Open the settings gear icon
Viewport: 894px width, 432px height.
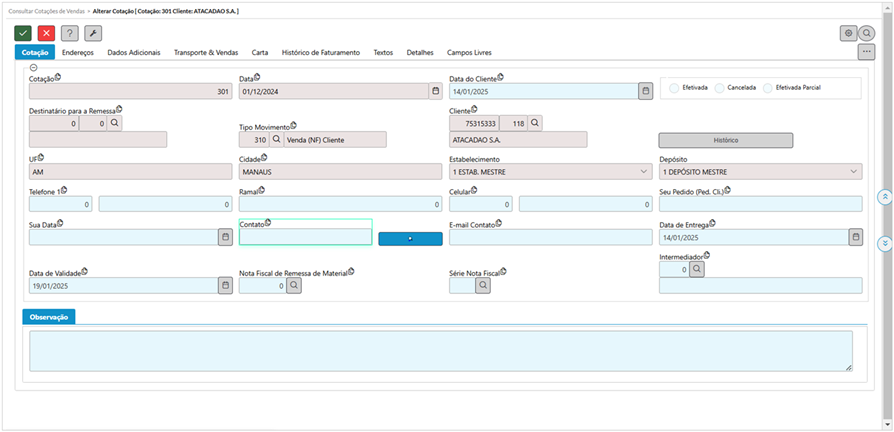(x=848, y=33)
